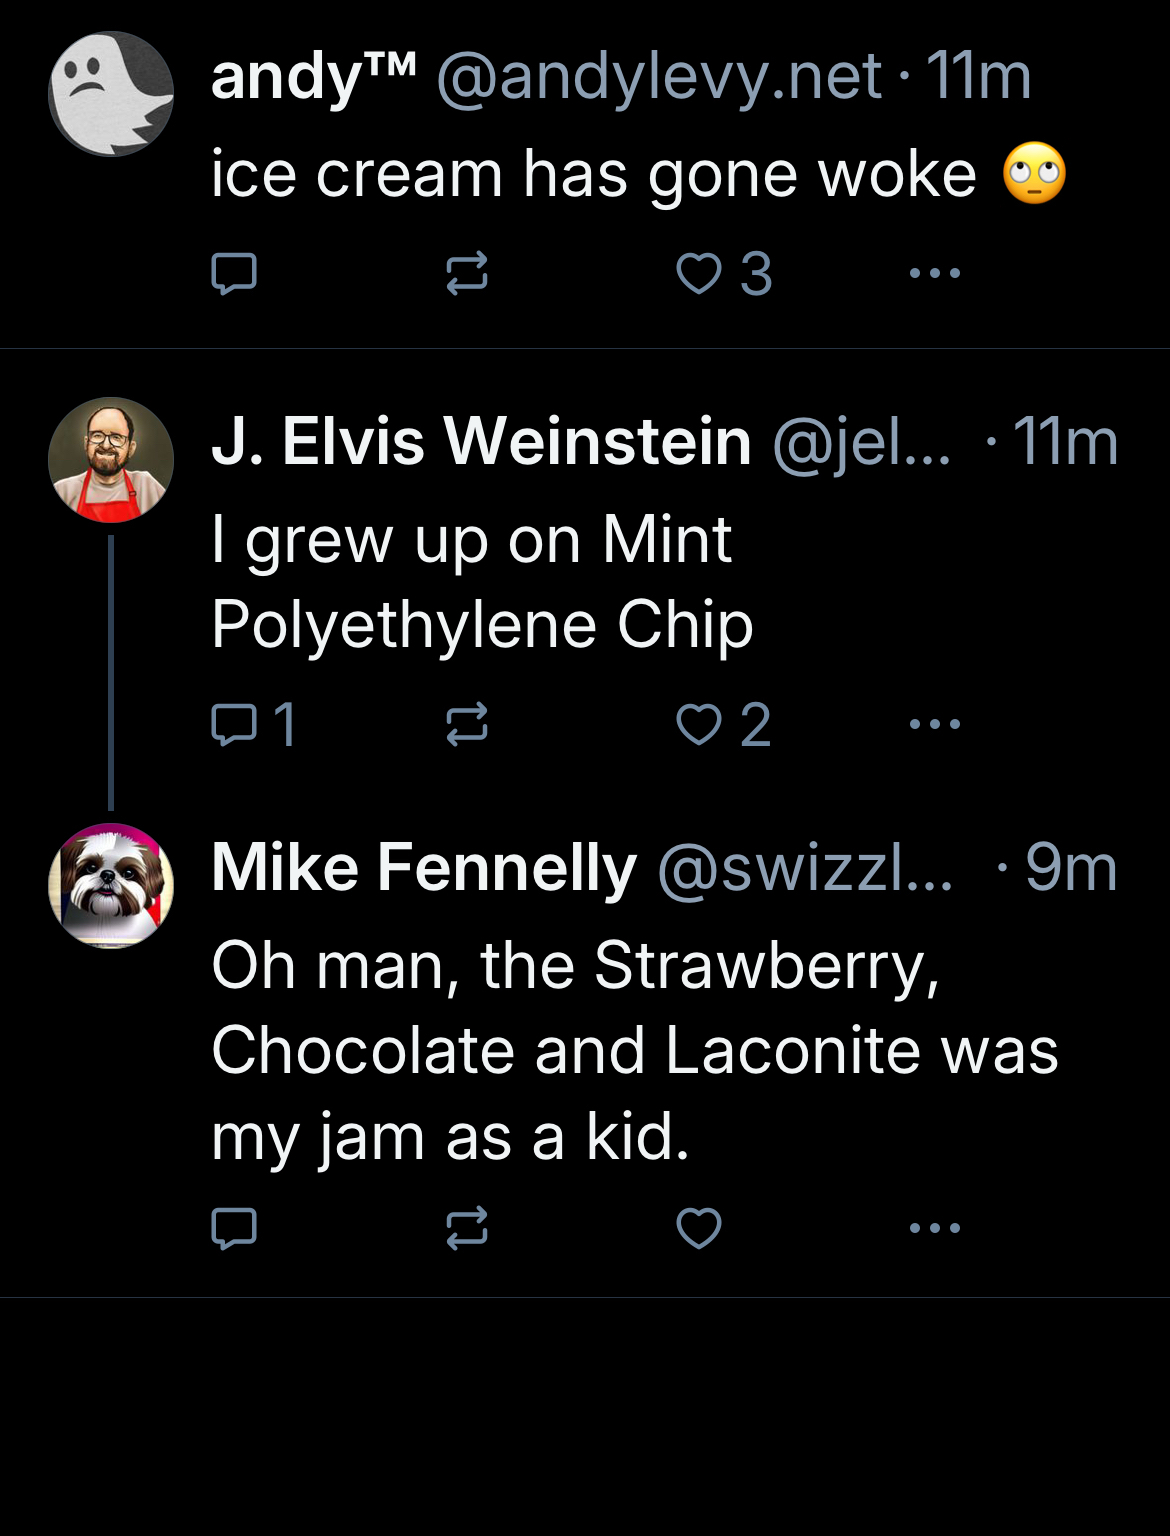Repost the Mint Polyethylene Chip post

467,724
